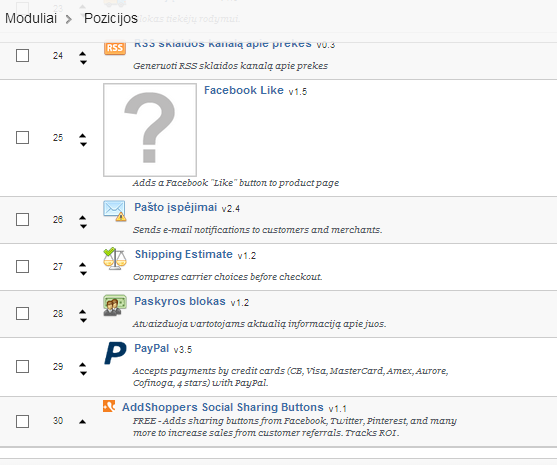The width and height of the screenshot is (557, 465).
Task: Move Shipping Estimate down one position
Action: pos(83,273)
